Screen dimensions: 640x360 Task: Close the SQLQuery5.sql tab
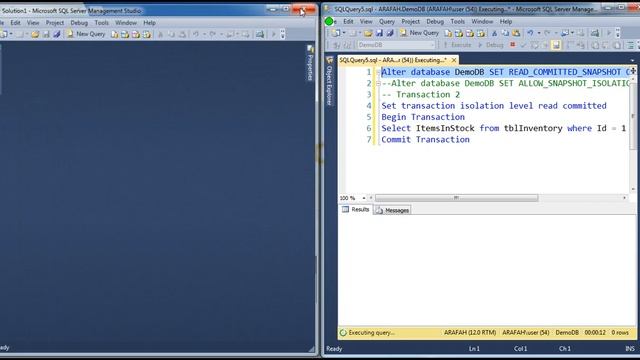454,60
